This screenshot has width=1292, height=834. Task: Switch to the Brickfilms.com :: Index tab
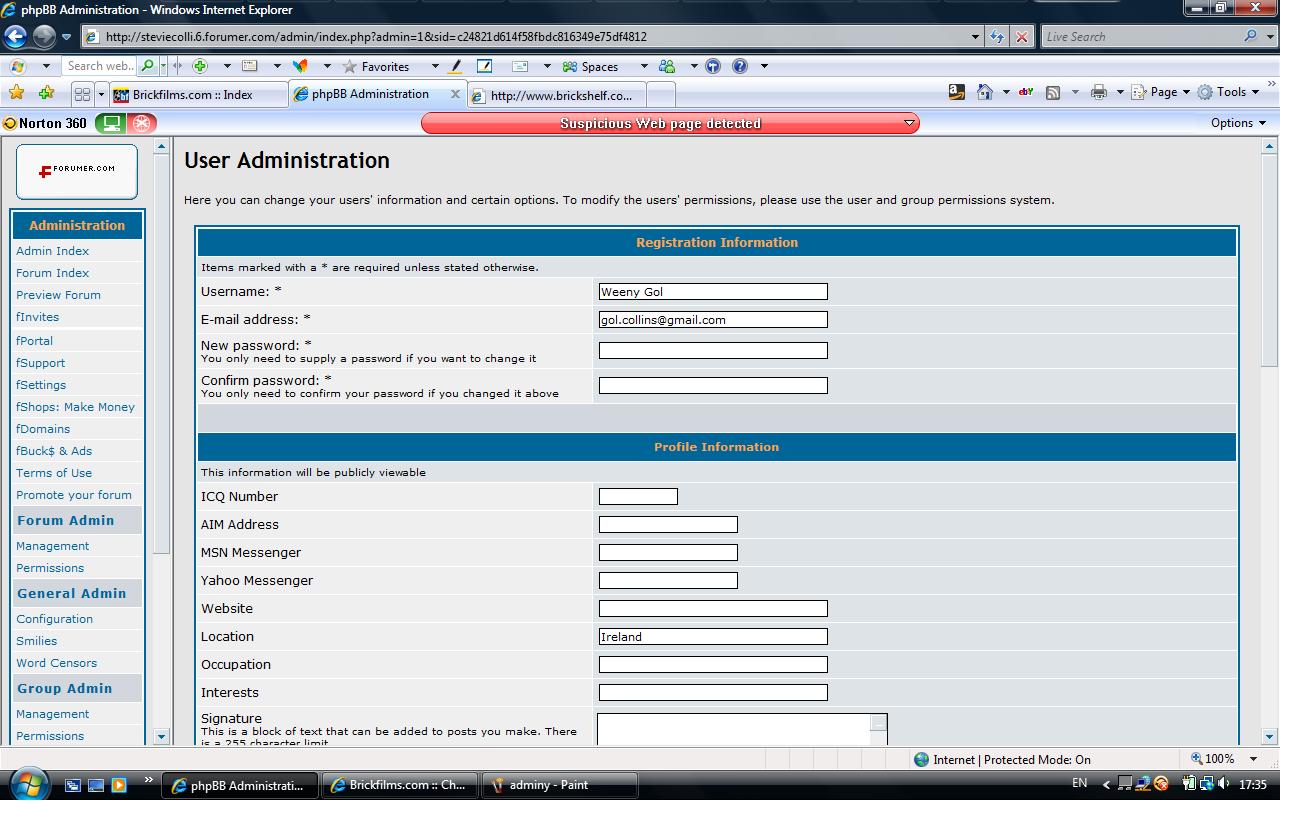[x=198, y=95]
